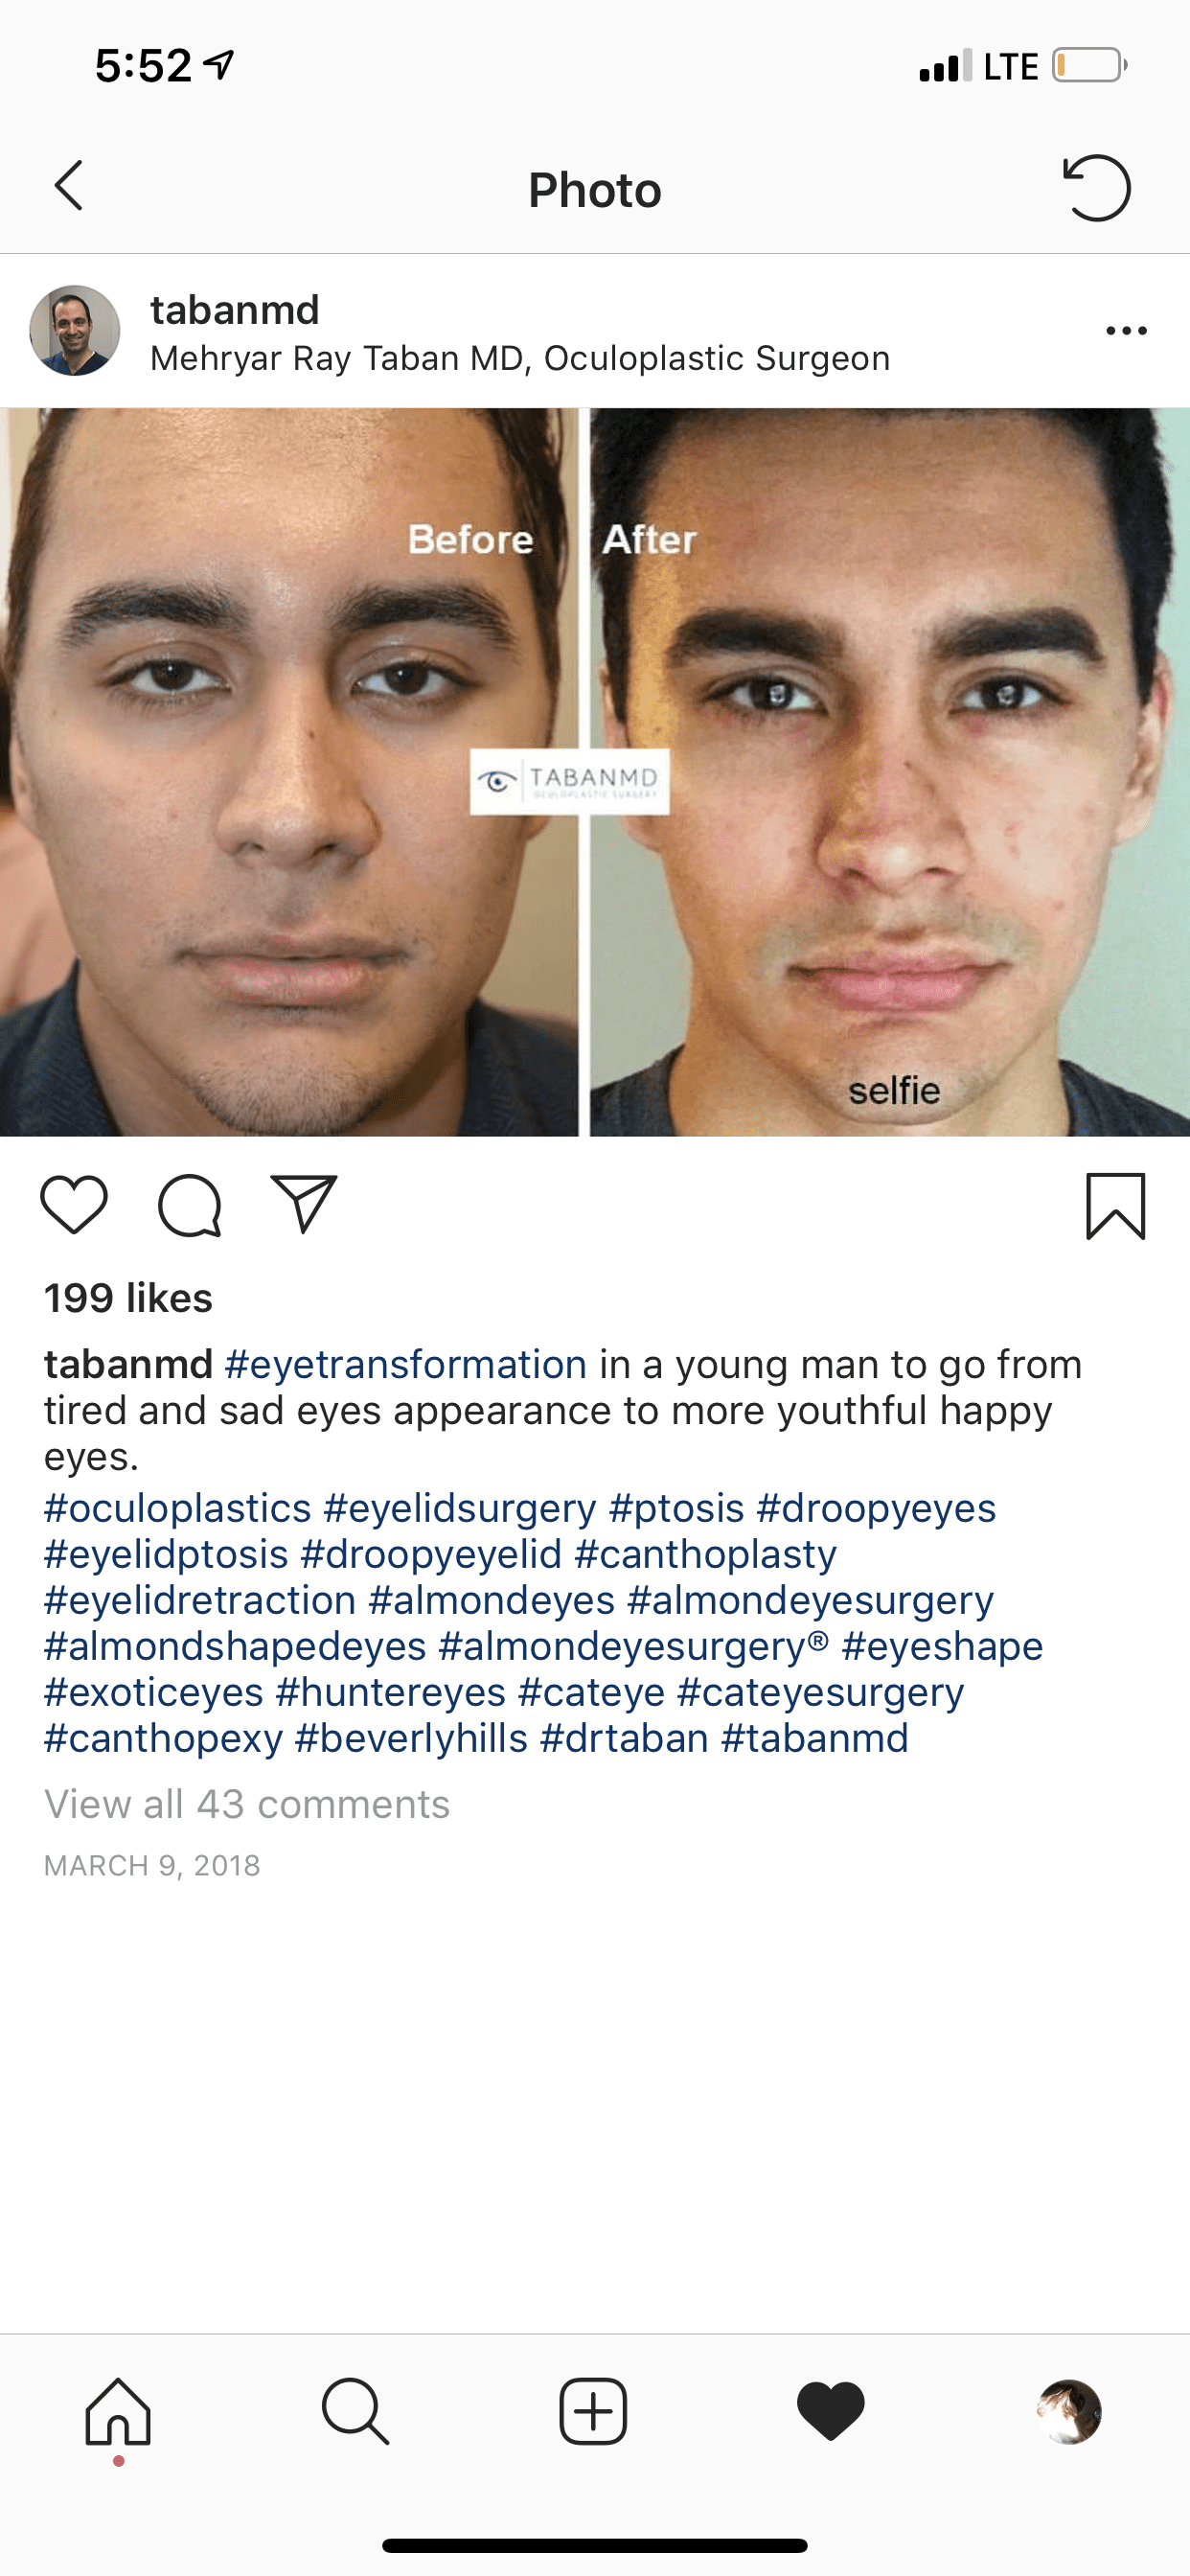The width and height of the screenshot is (1190, 2576).
Task: Open the #canthoplasty hashtag
Action: (x=706, y=1554)
